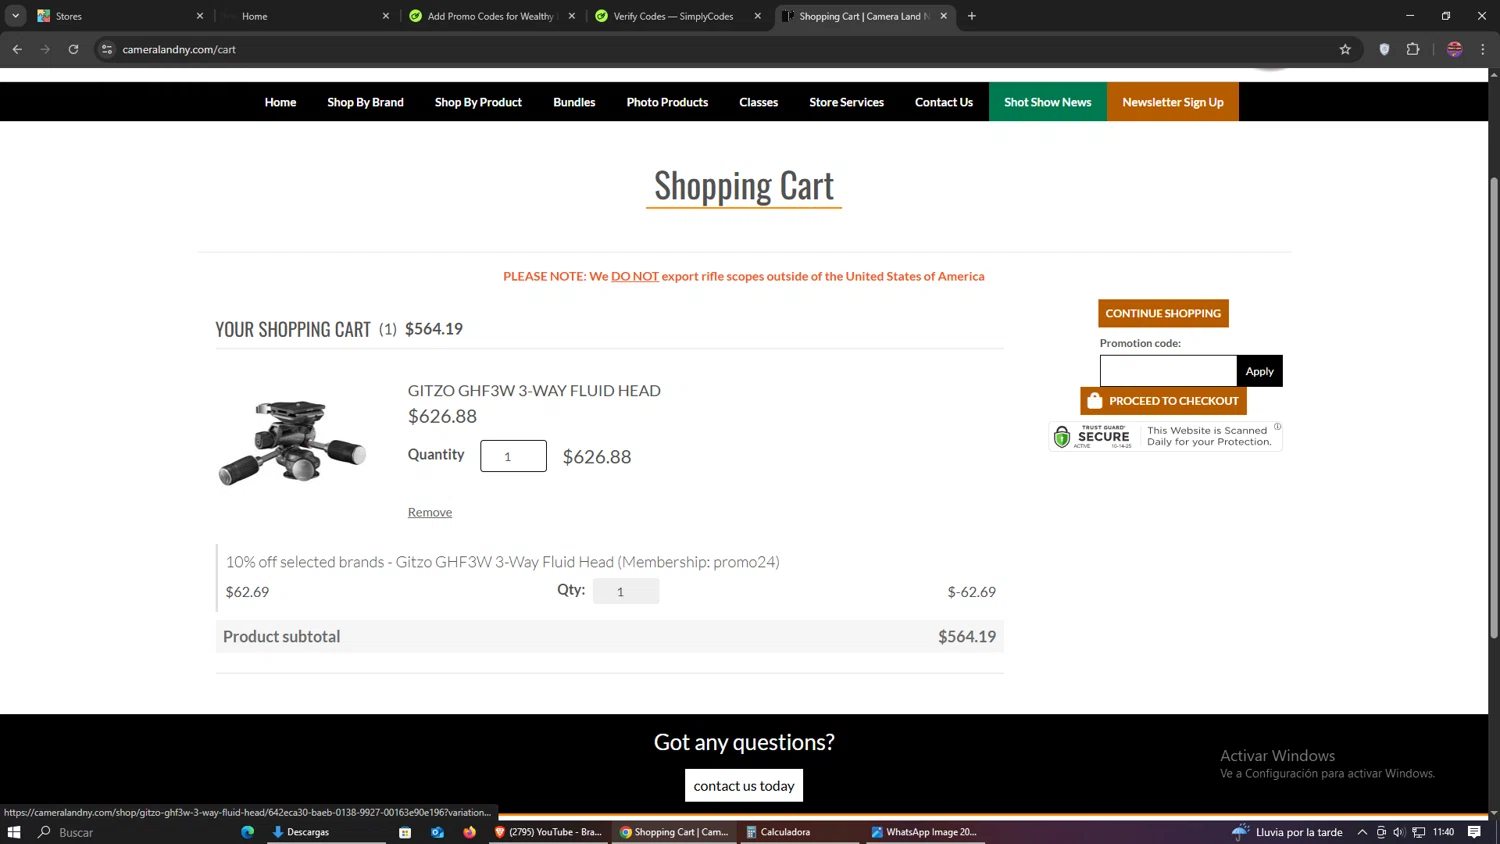Open Store Services menu
Image resolution: width=1500 pixels, height=844 pixels.
click(x=846, y=102)
